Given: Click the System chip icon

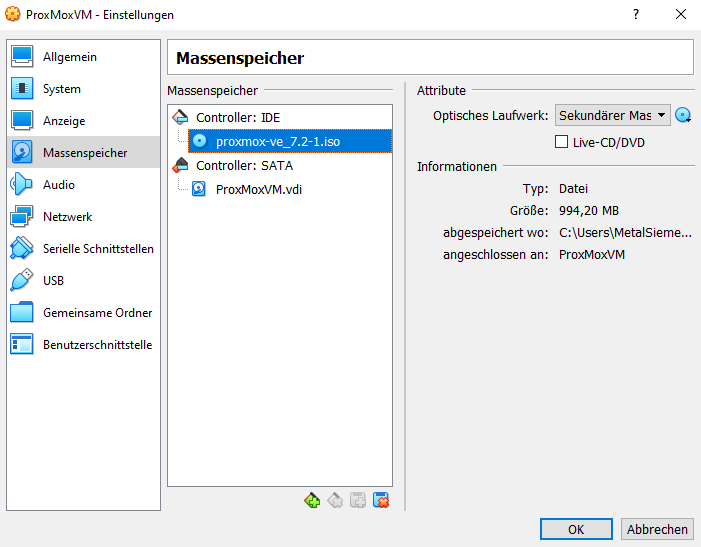Looking at the screenshot, I should point(22,88).
